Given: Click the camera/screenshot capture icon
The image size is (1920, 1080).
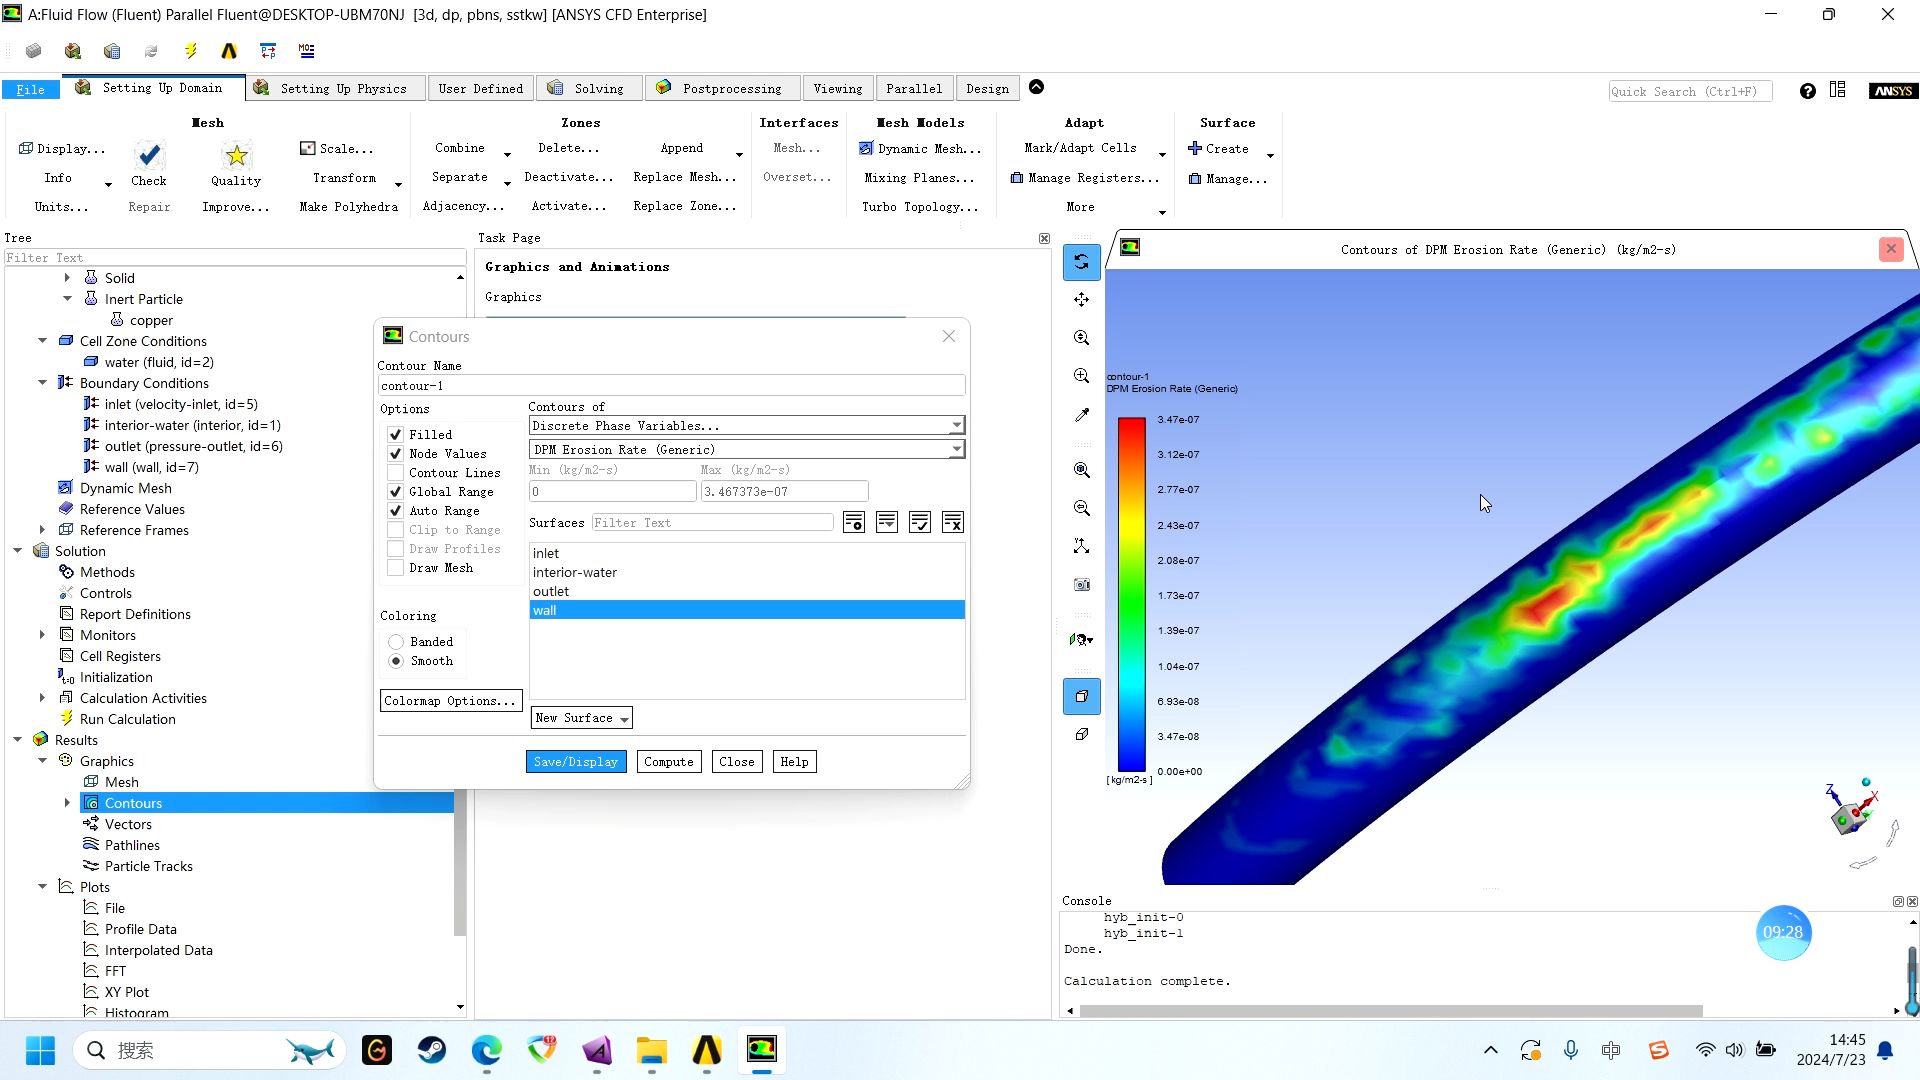Looking at the screenshot, I should point(1081,584).
